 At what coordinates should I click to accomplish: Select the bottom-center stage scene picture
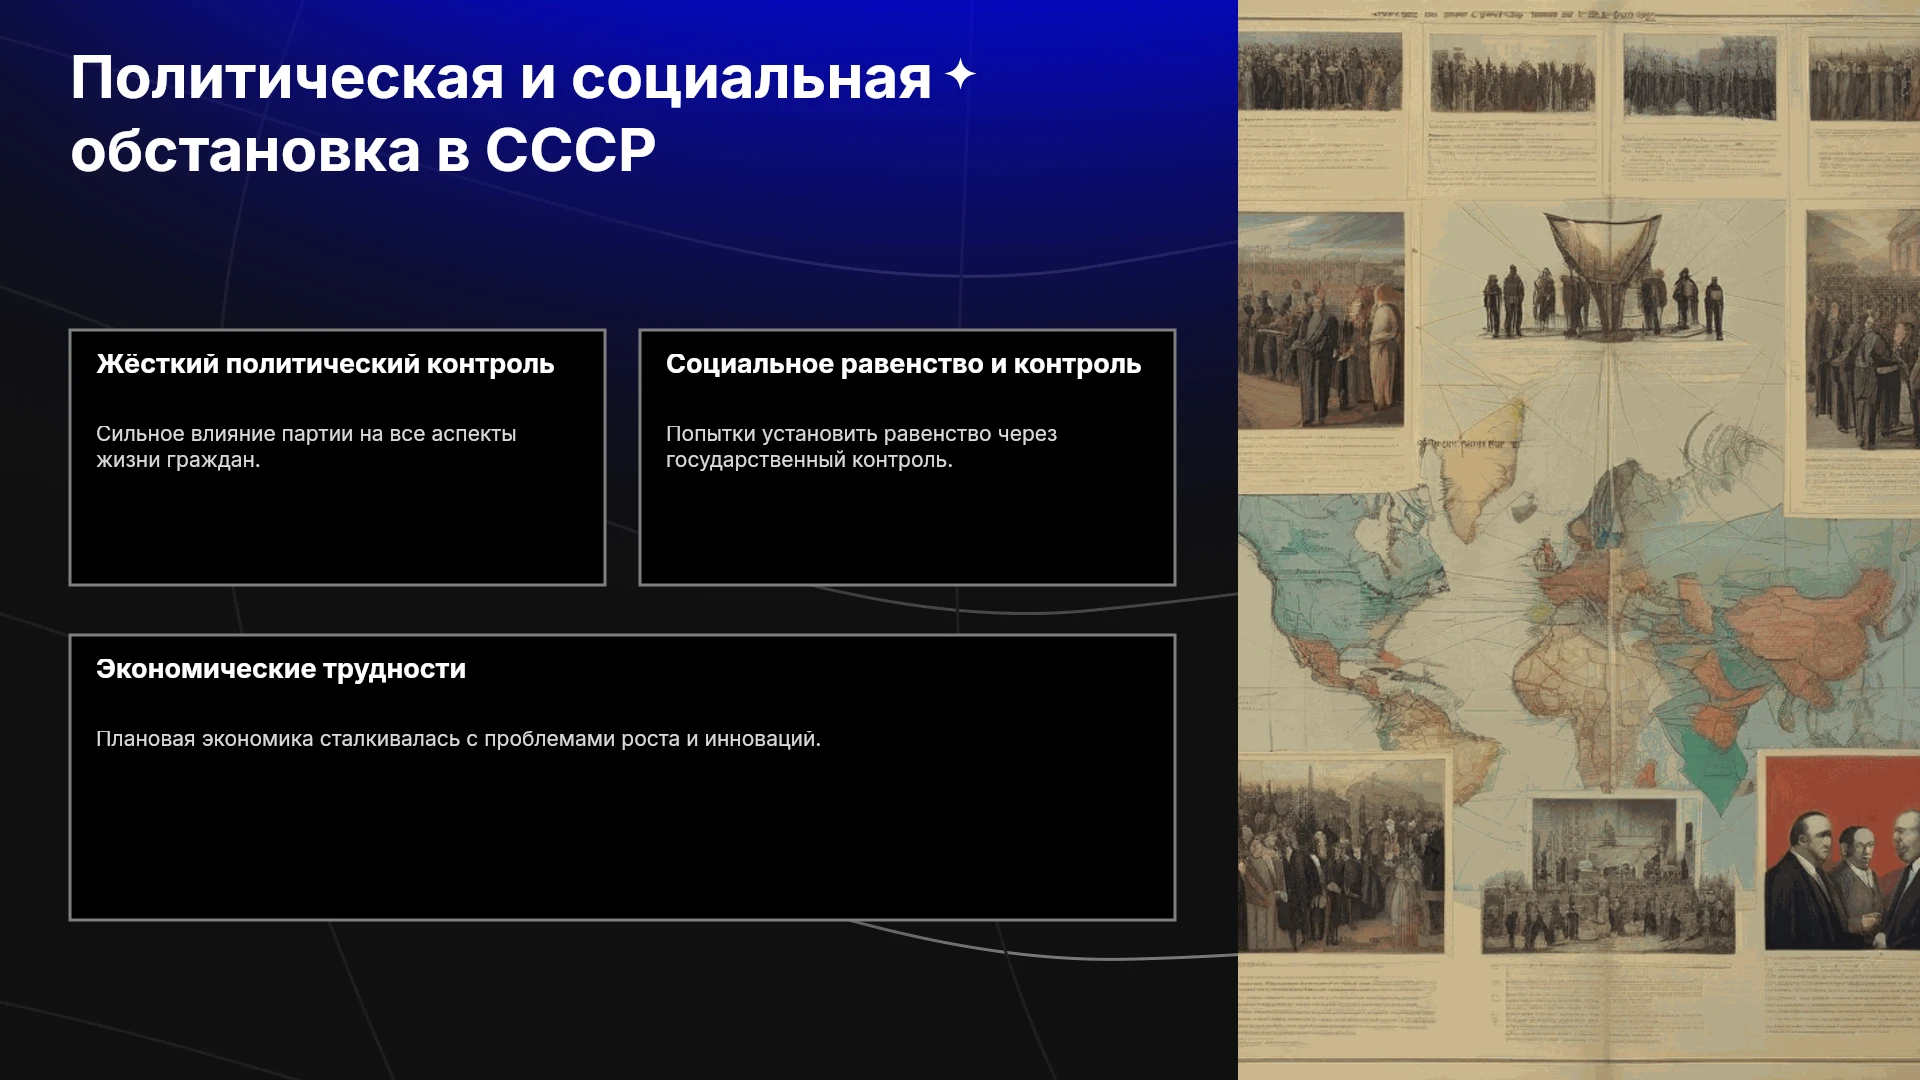[x=1607, y=875]
